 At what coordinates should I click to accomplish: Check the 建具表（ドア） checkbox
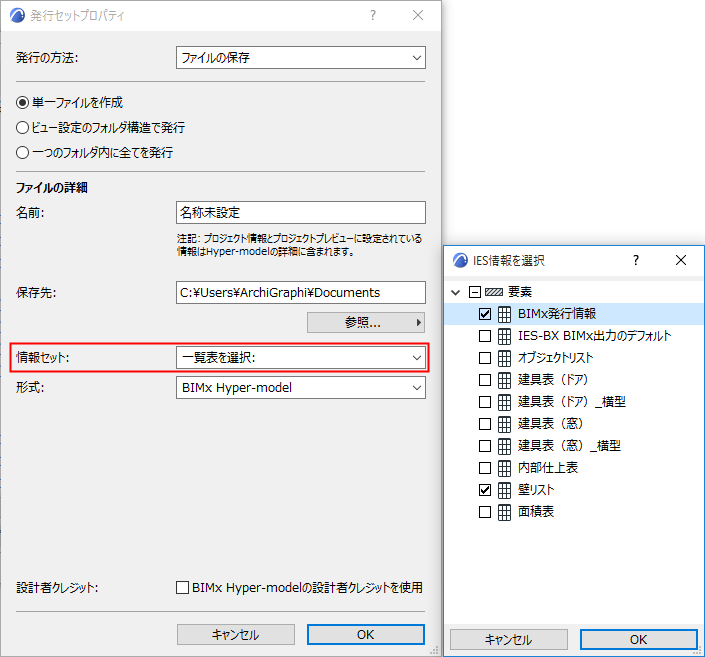(x=485, y=380)
